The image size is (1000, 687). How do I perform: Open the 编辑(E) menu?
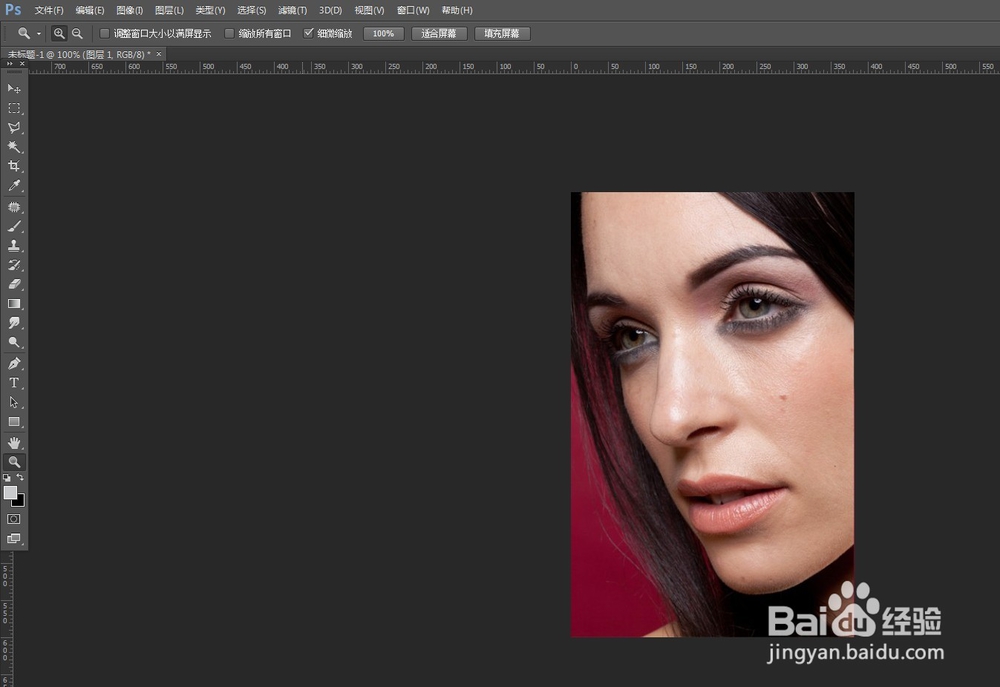pyautogui.click(x=90, y=10)
